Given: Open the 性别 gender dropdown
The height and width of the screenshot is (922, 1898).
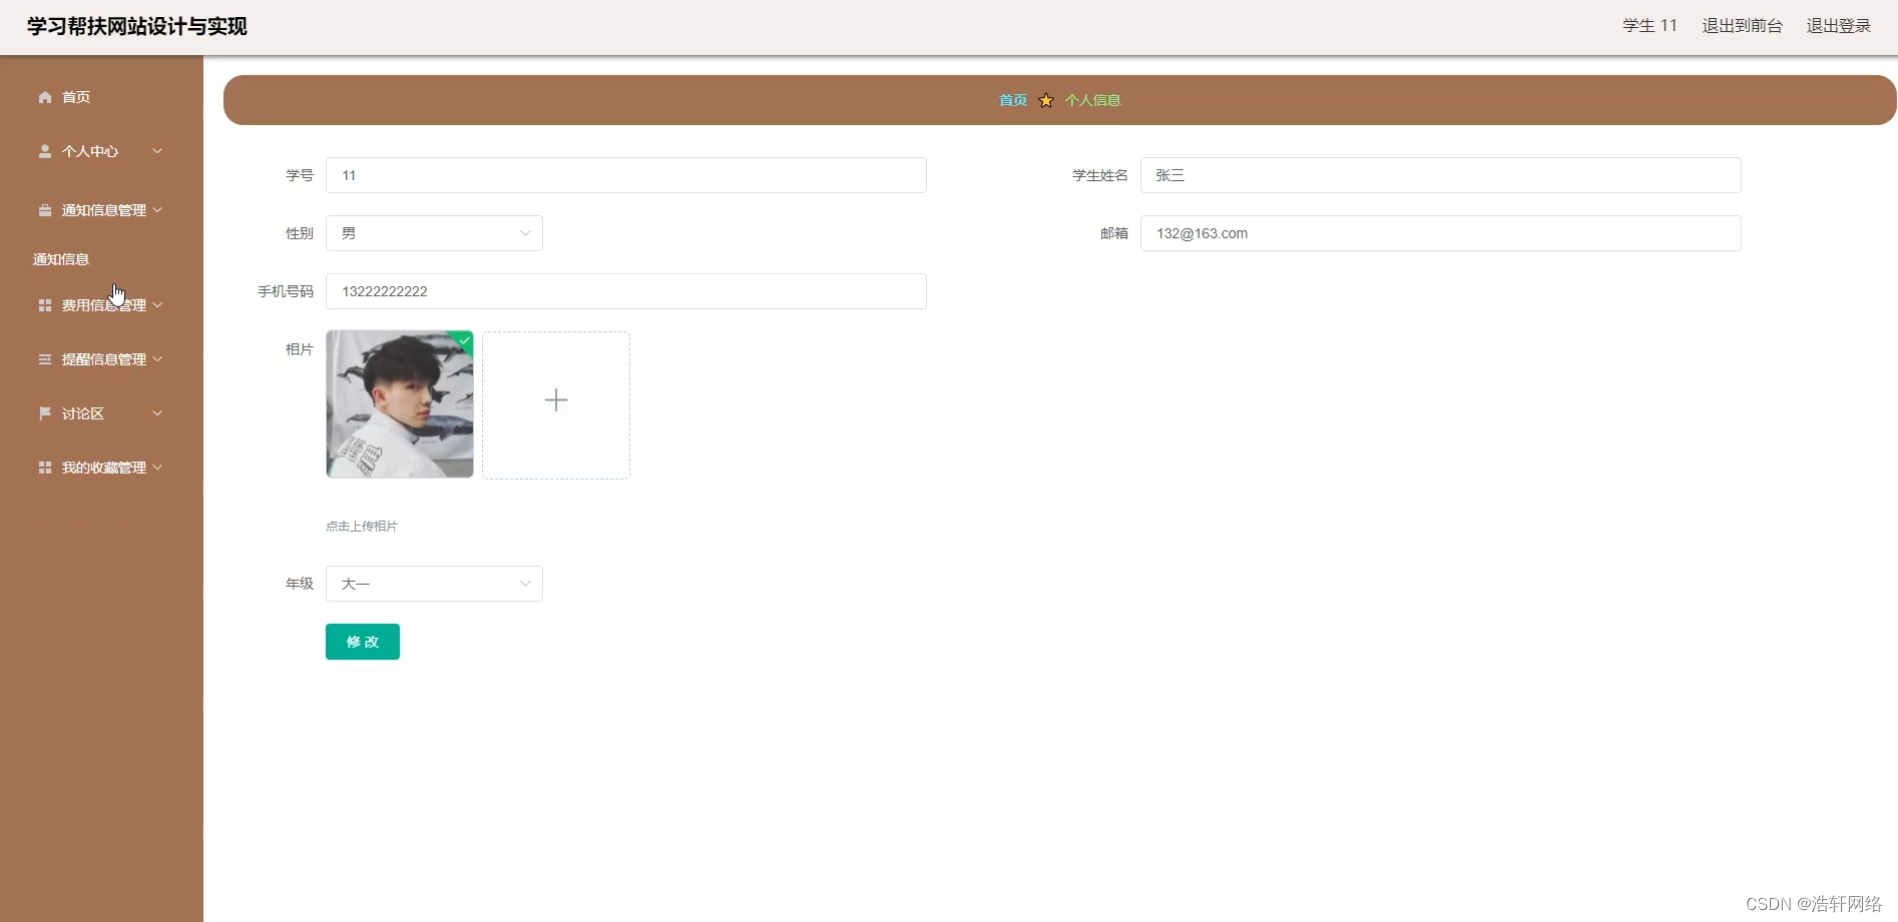Looking at the screenshot, I should (433, 232).
